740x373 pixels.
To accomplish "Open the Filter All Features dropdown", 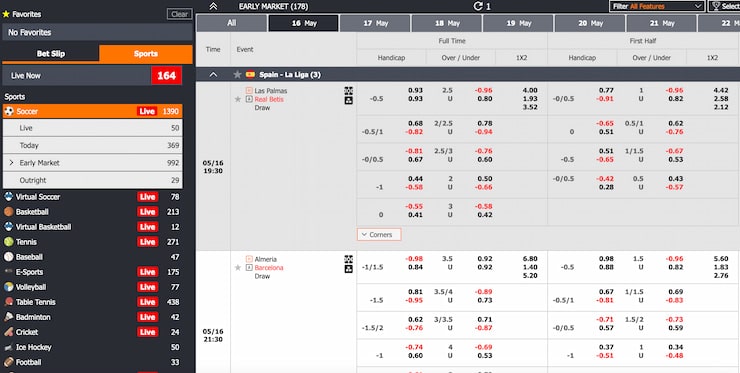I will [x=657, y=6].
